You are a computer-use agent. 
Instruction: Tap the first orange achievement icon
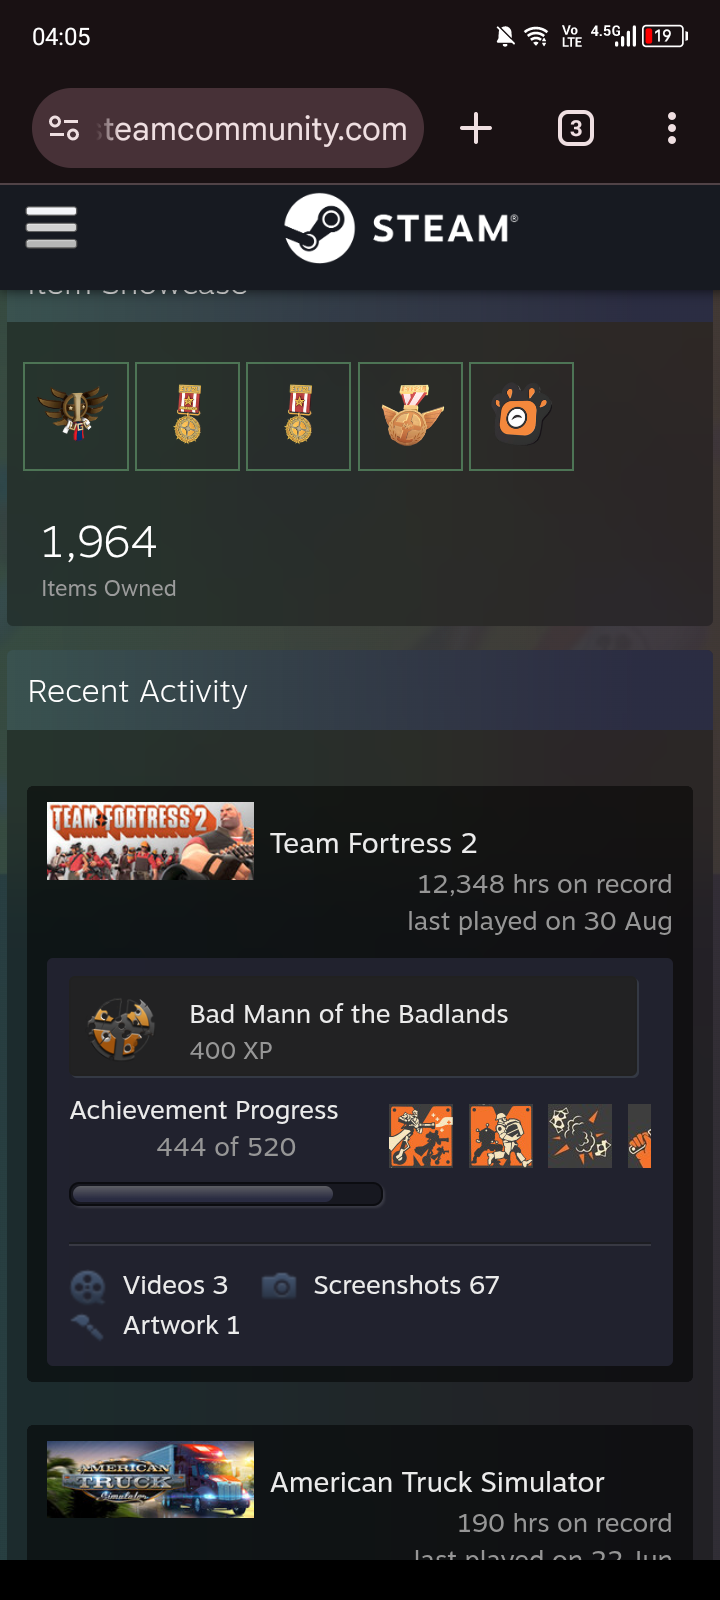click(421, 1136)
